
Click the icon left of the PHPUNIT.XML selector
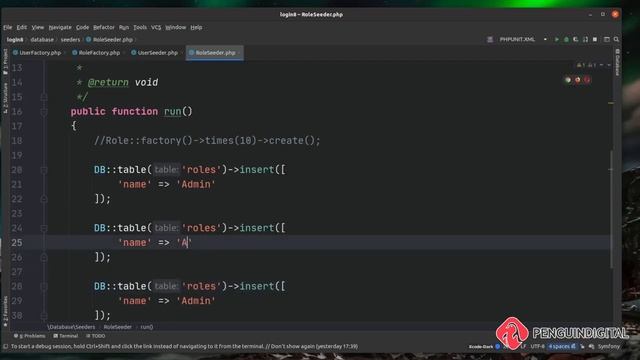coord(490,40)
